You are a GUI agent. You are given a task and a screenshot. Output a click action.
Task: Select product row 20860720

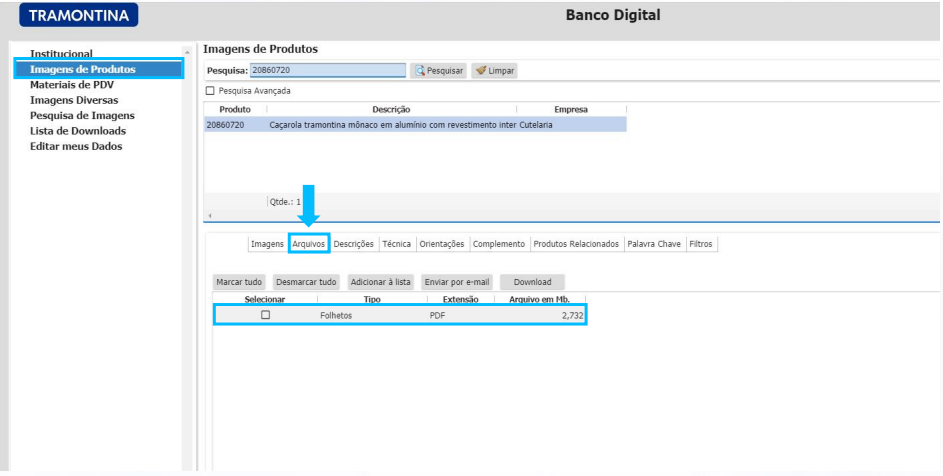[x=415, y=125]
